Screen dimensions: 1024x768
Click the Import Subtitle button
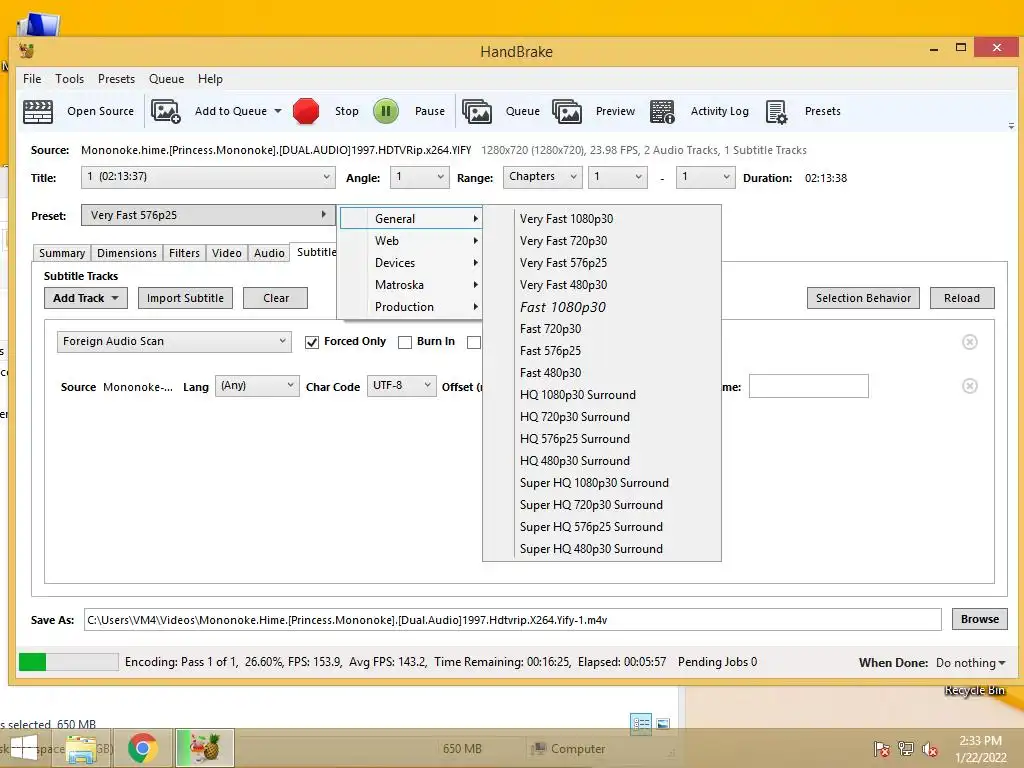185,298
